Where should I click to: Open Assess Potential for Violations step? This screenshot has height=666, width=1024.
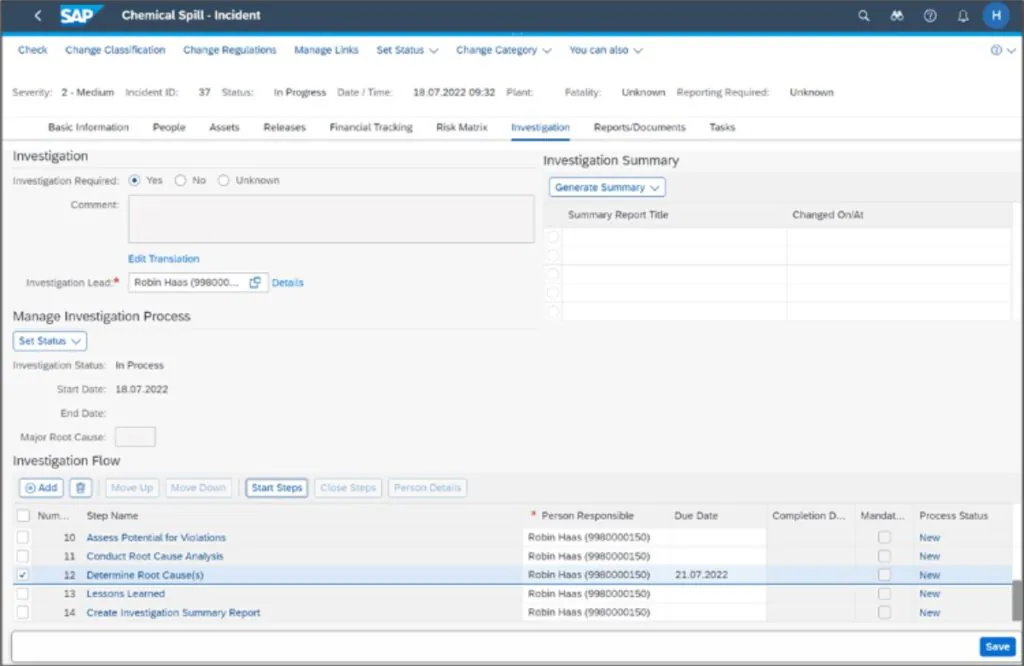pyautogui.click(x=156, y=537)
